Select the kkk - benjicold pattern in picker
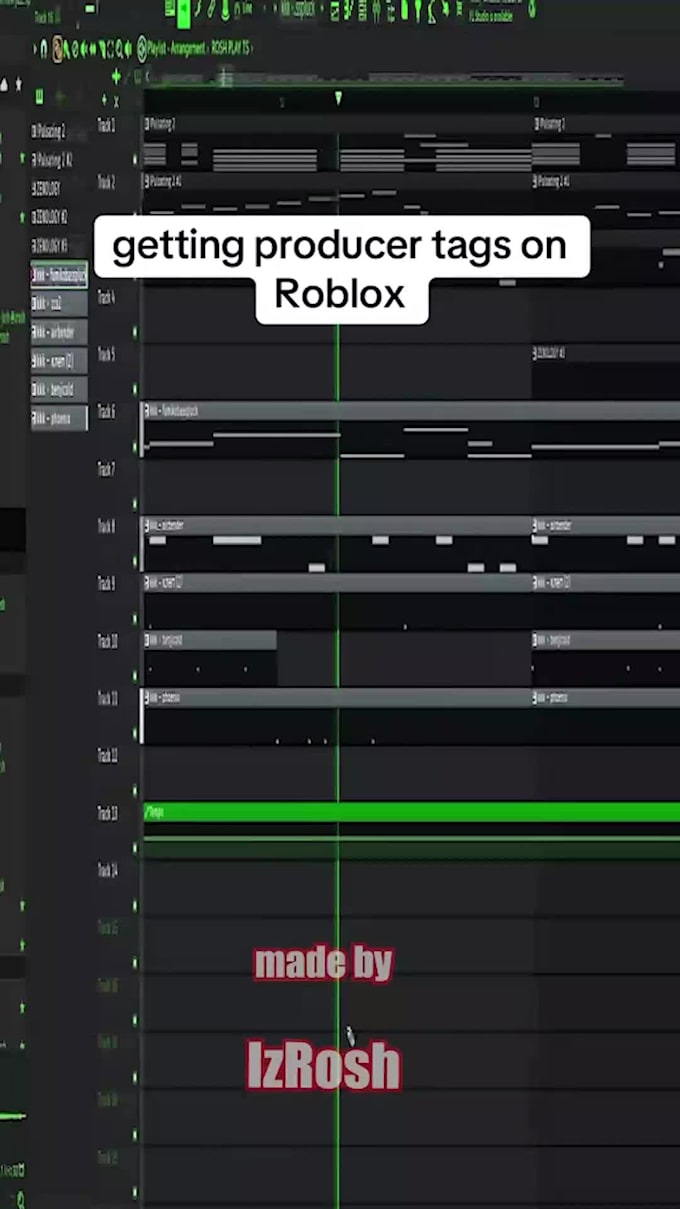Screen dimensions: 680x1209 (x=59, y=390)
